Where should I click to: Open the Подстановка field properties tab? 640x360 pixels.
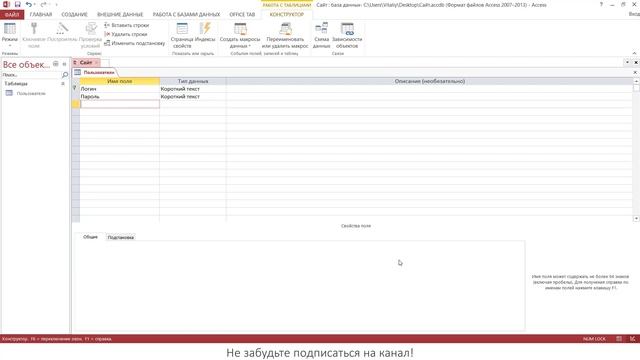click(x=121, y=237)
